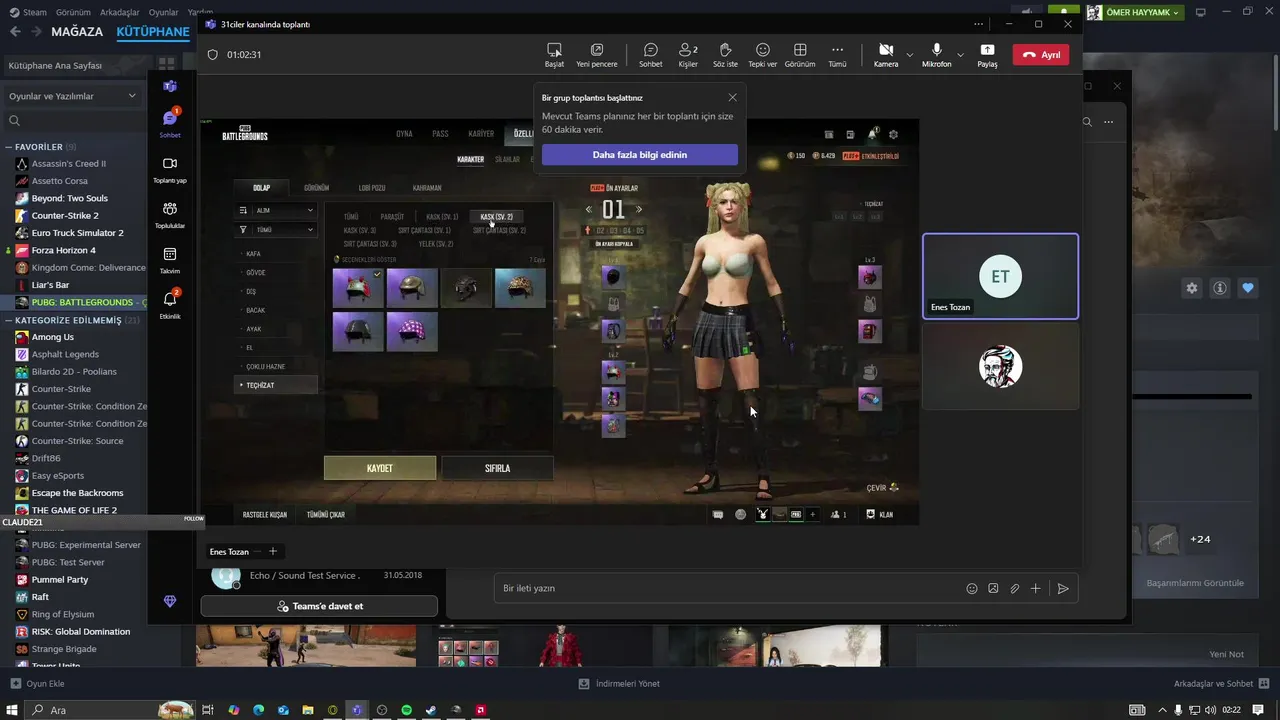
Task: Expand the Kamera options arrow
Action: click(x=909, y=55)
